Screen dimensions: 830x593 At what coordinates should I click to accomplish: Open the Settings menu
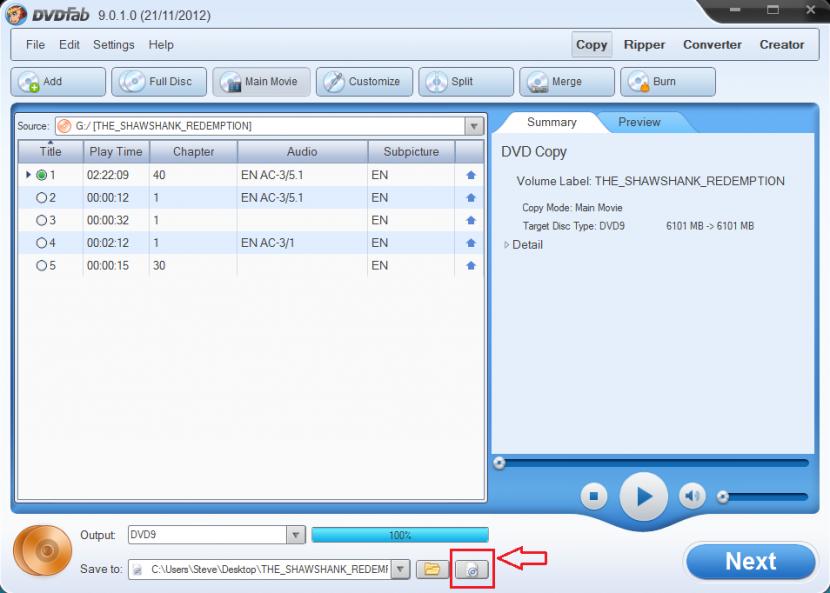[x=114, y=44]
